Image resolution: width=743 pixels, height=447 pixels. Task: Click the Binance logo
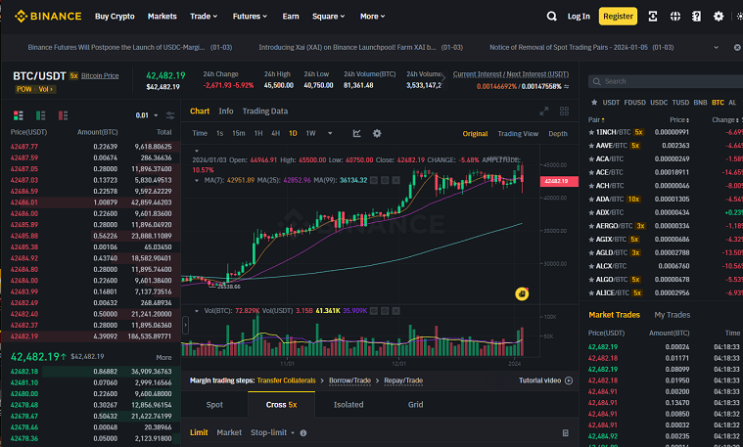(48, 16)
